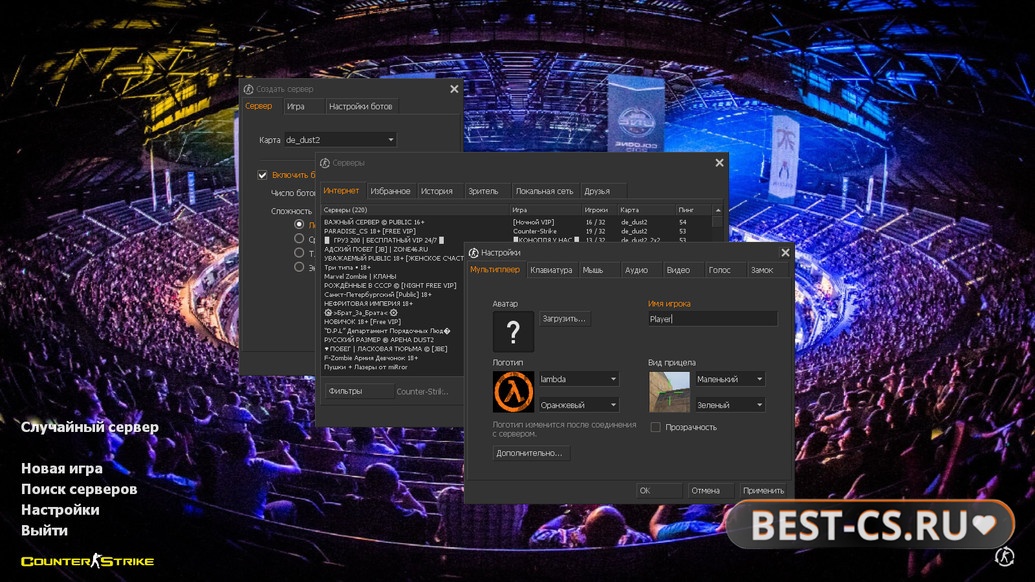Viewport: 1035px width, 582px height.
Task: Open the Маленький crosshair size dropdown
Action: pyautogui.click(x=730, y=379)
